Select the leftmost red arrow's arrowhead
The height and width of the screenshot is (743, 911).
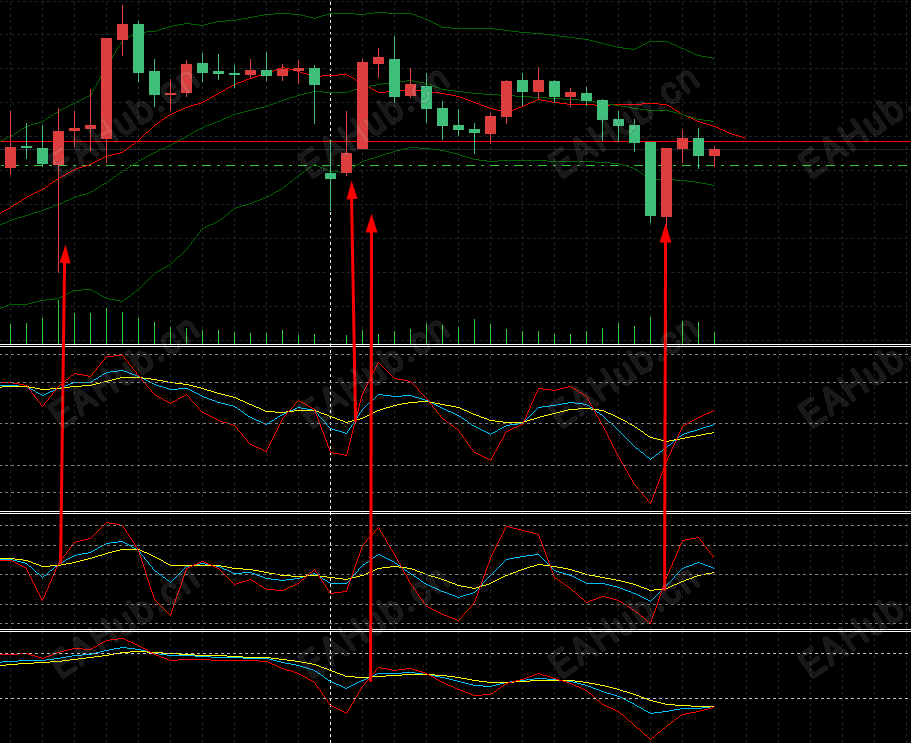65,254
